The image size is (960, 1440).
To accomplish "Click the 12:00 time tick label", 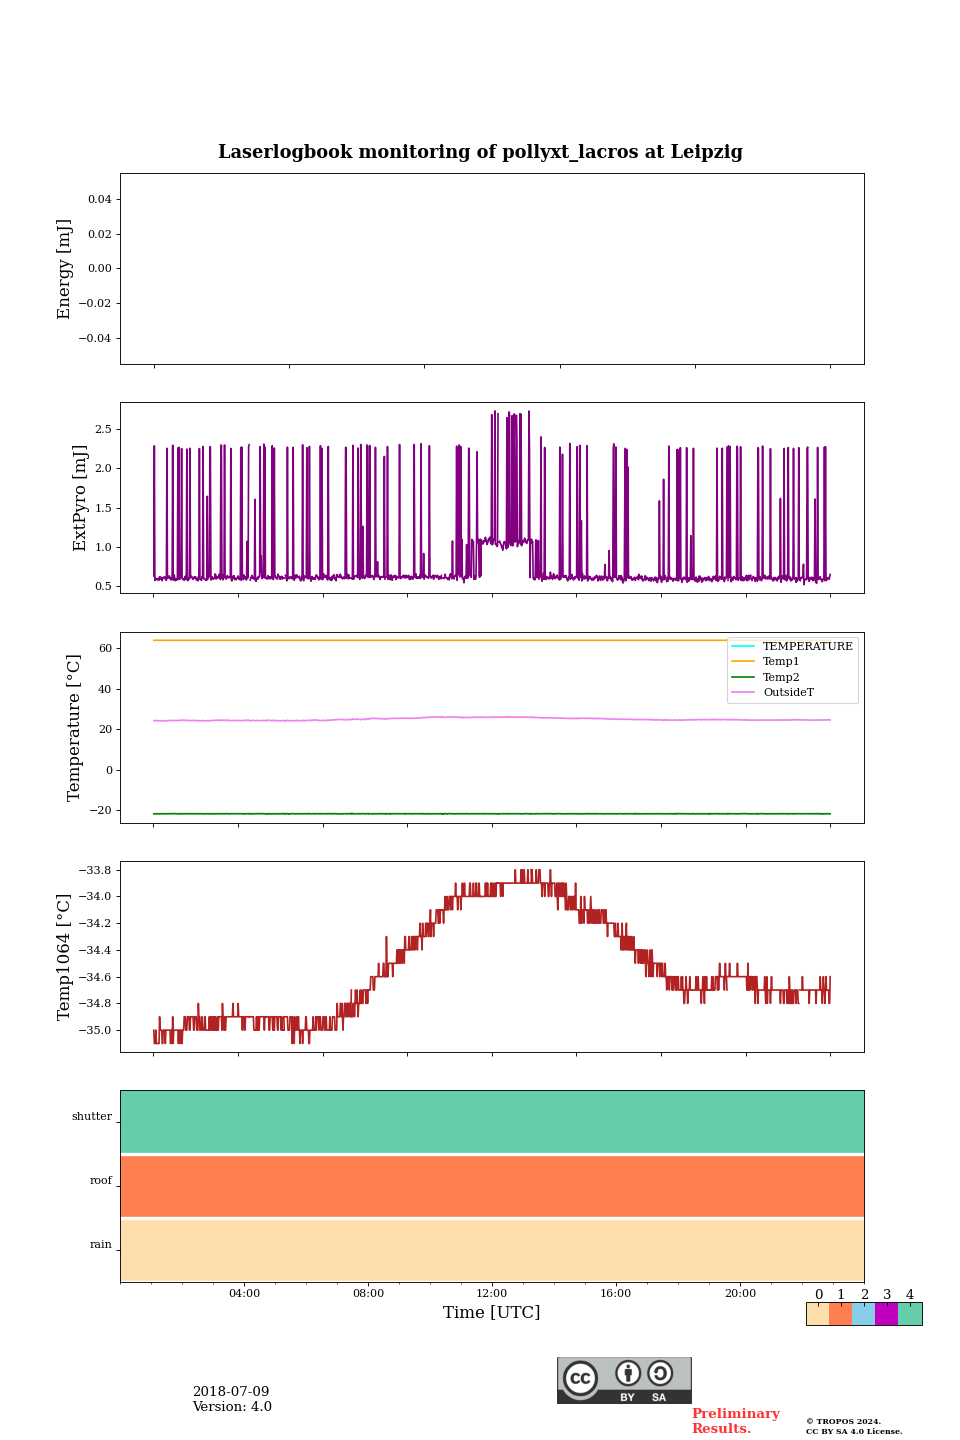I will (x=492, y=1293).
